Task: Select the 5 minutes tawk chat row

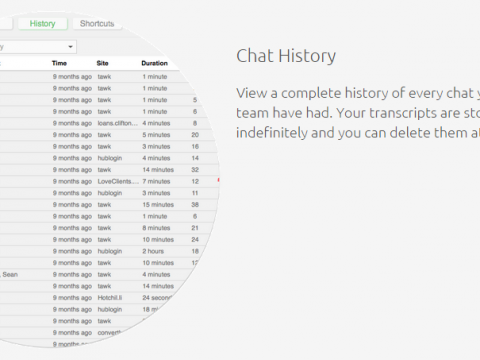Action: 105,135
